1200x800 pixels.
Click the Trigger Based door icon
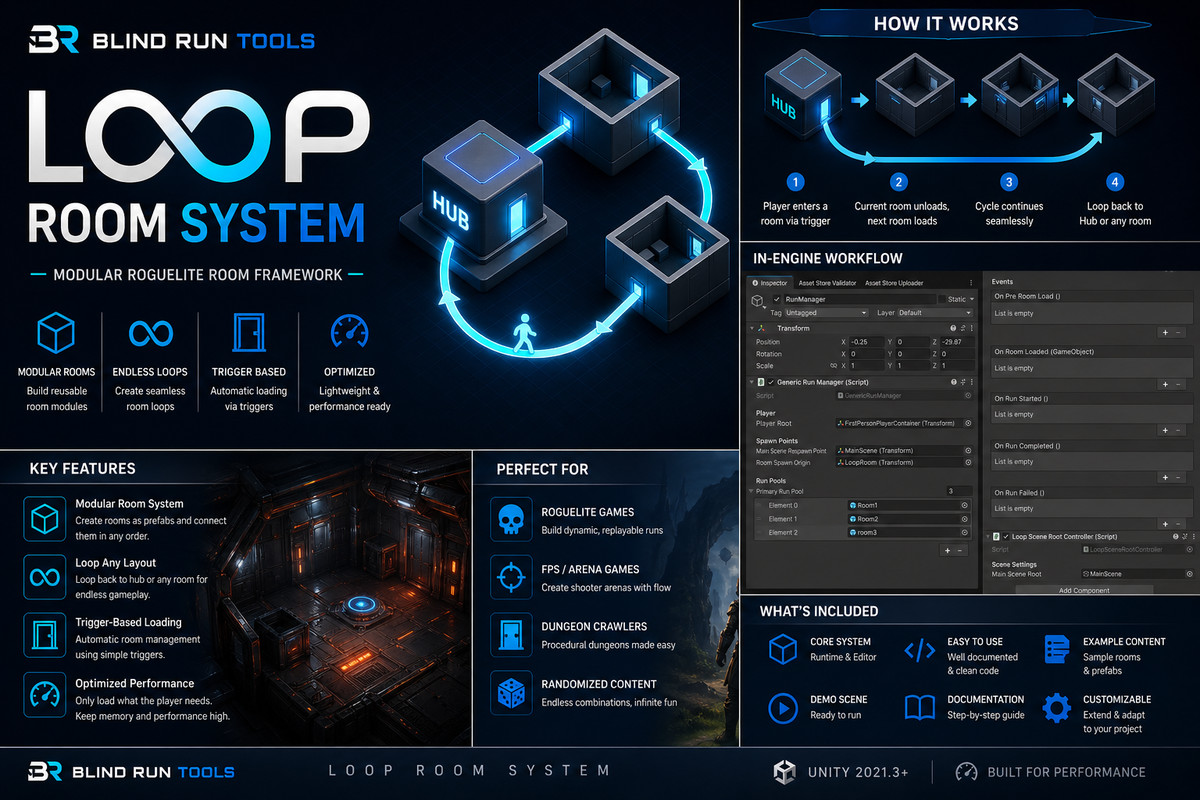pyautogui.click(x=249, y=332)
